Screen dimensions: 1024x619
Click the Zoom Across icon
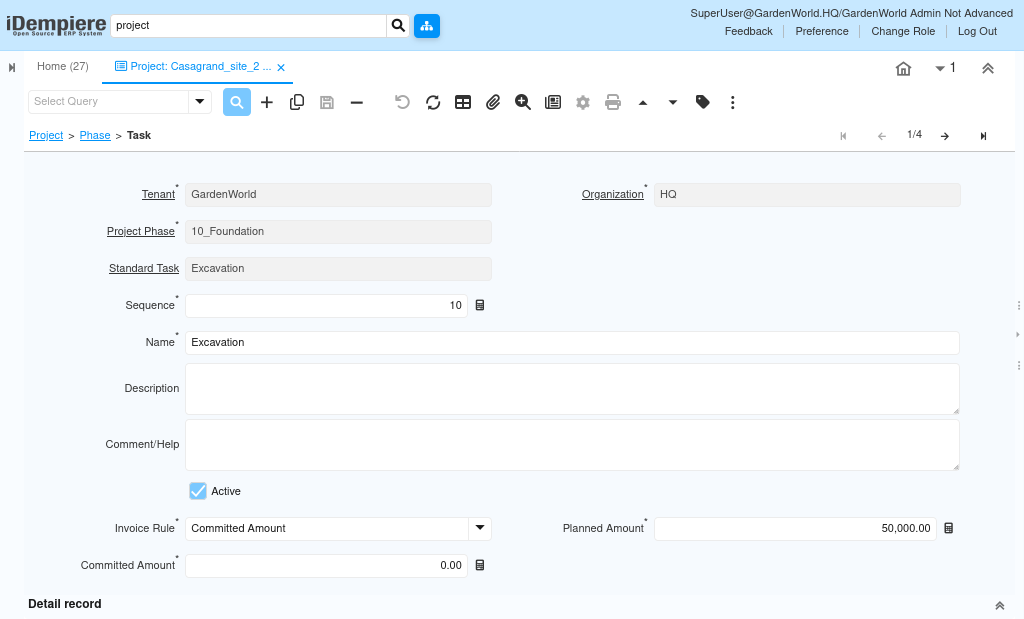tap(523, 102)
